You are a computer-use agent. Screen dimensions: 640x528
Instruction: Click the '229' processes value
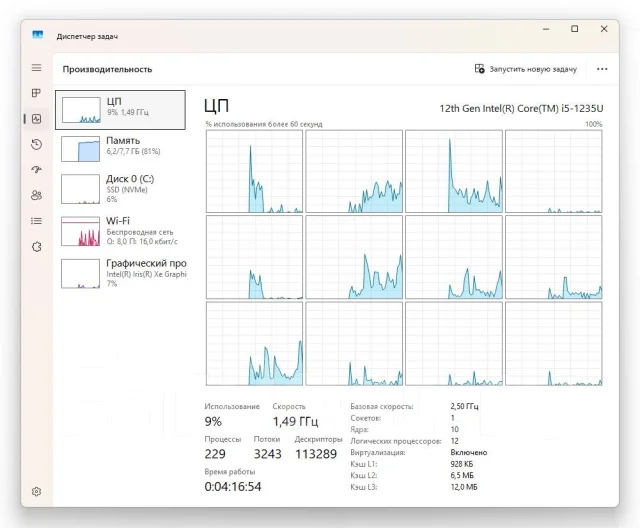(x=215, y=454)
